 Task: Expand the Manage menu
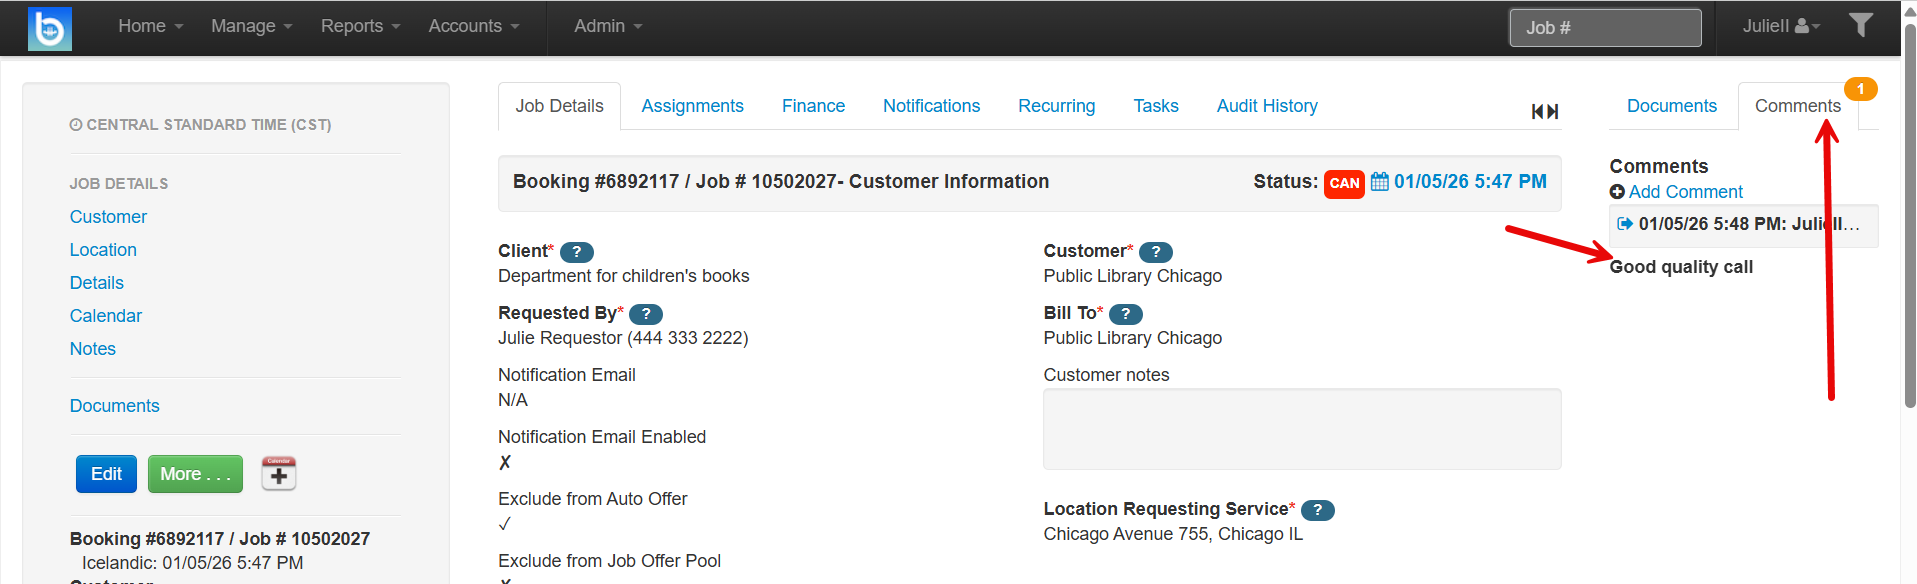[252, 26]
